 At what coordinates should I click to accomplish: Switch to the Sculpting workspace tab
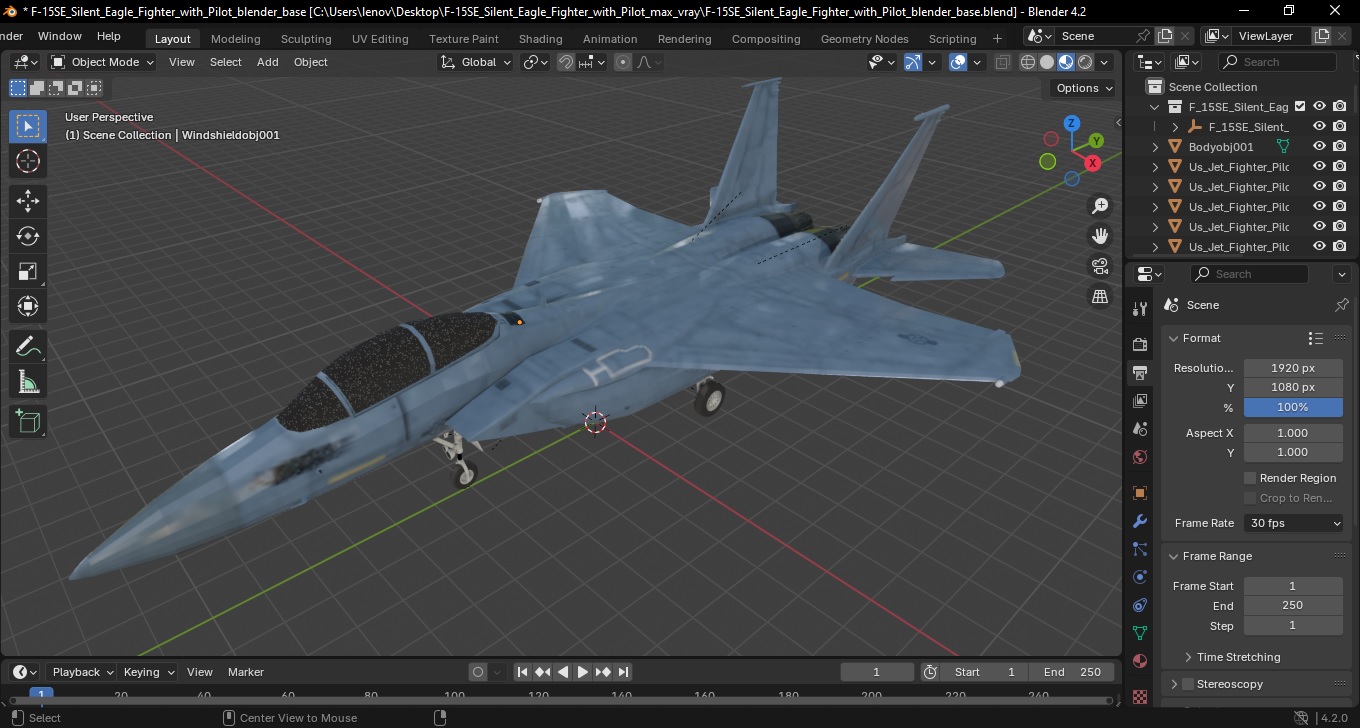(306, 39)
